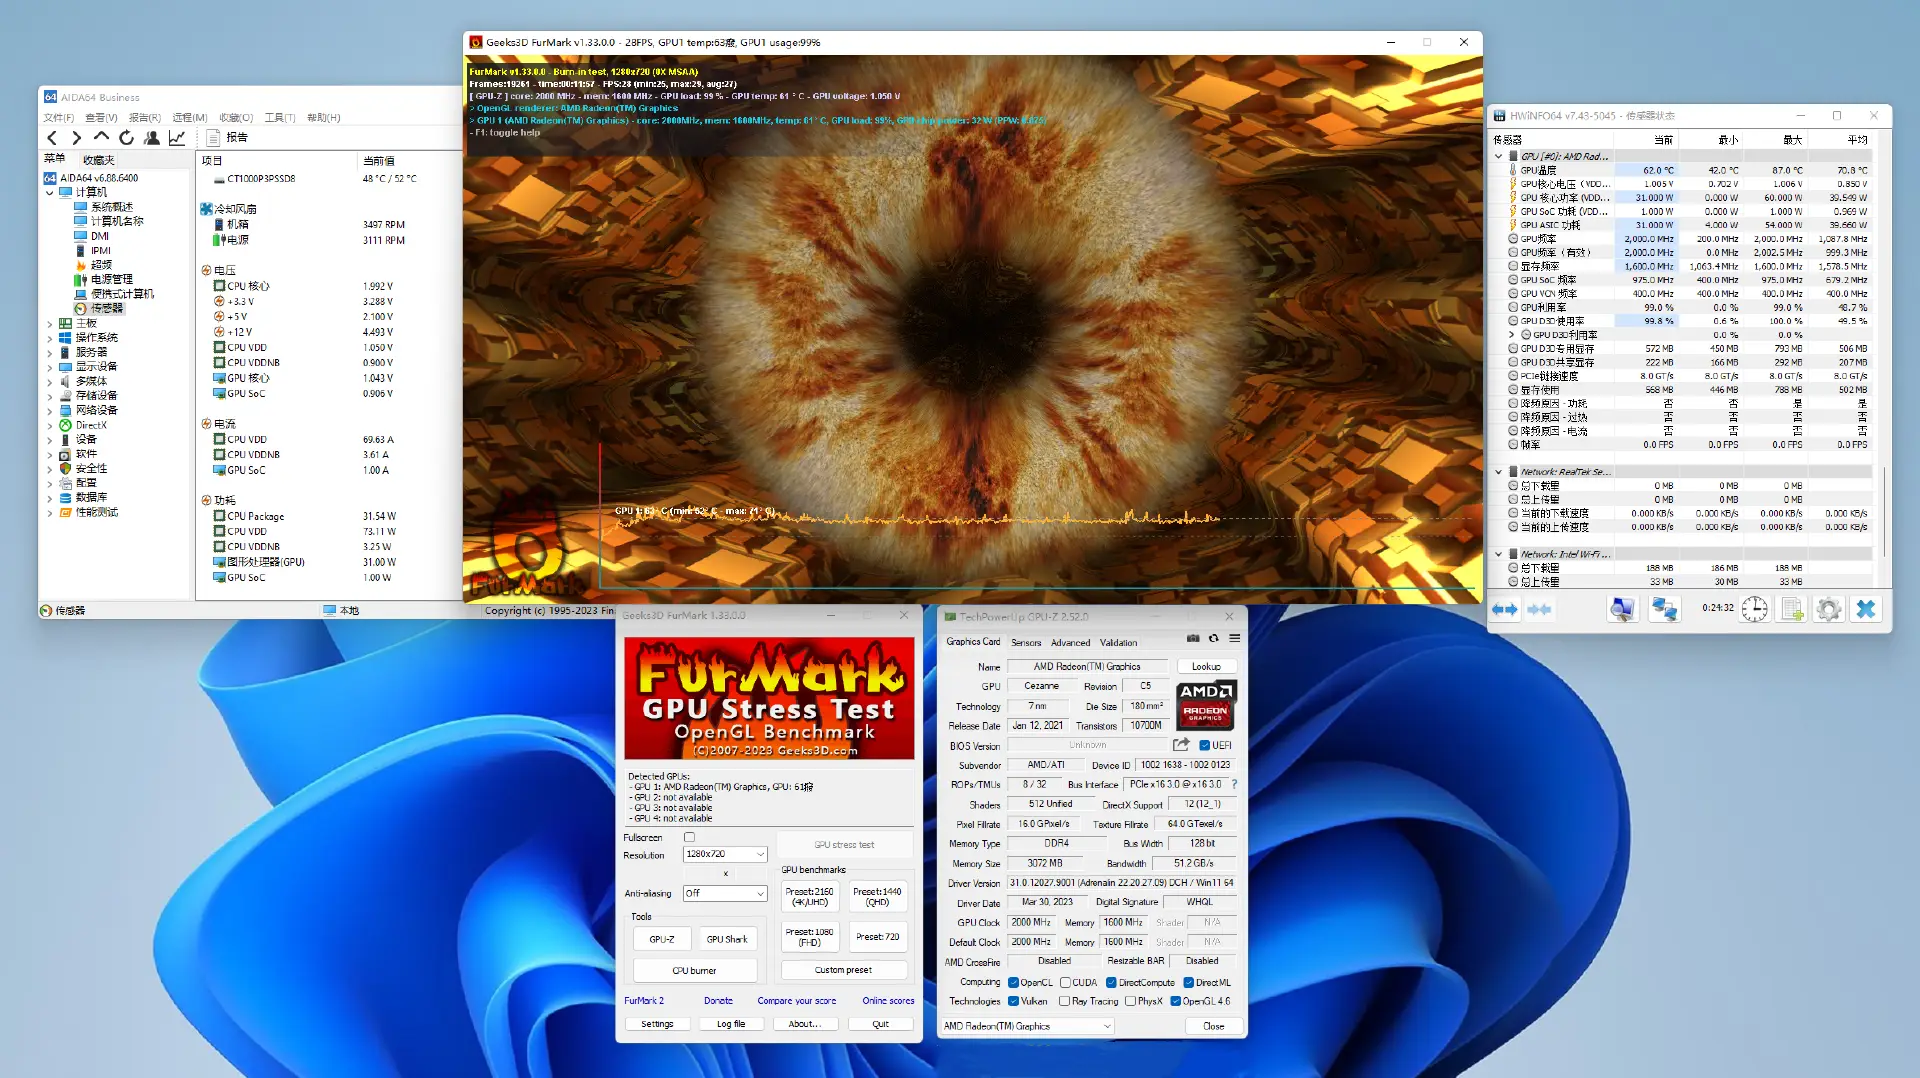Toggle Ray Tracing checkbox in GPU-Z
This screenshot has height=1078, width=1920.
pyautogui.click(x=1065, y=1001)
